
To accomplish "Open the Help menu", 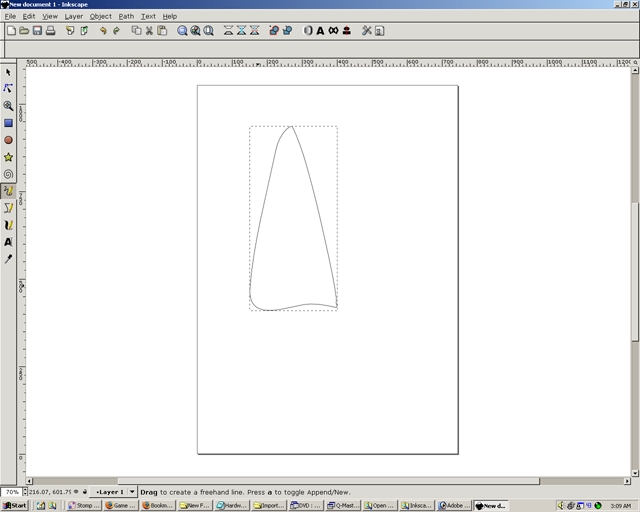I will (x=169, y=16).
